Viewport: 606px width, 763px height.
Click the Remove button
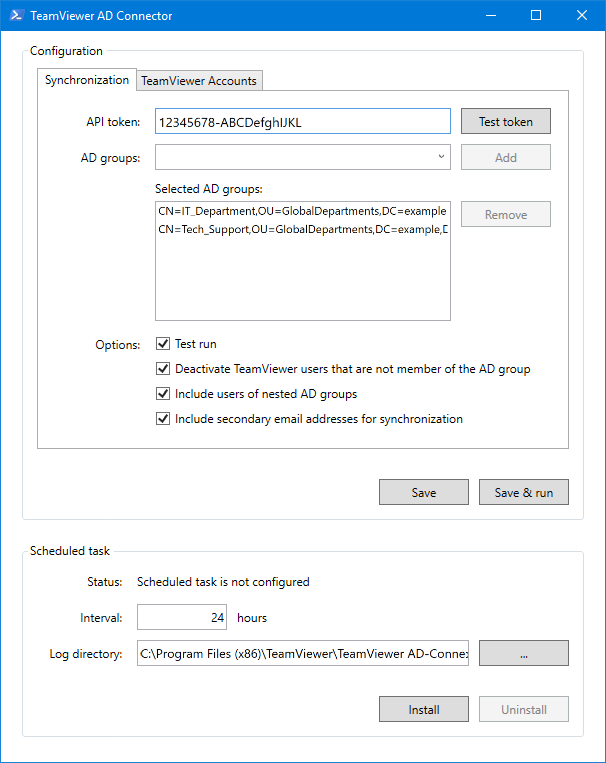point(506,214)
